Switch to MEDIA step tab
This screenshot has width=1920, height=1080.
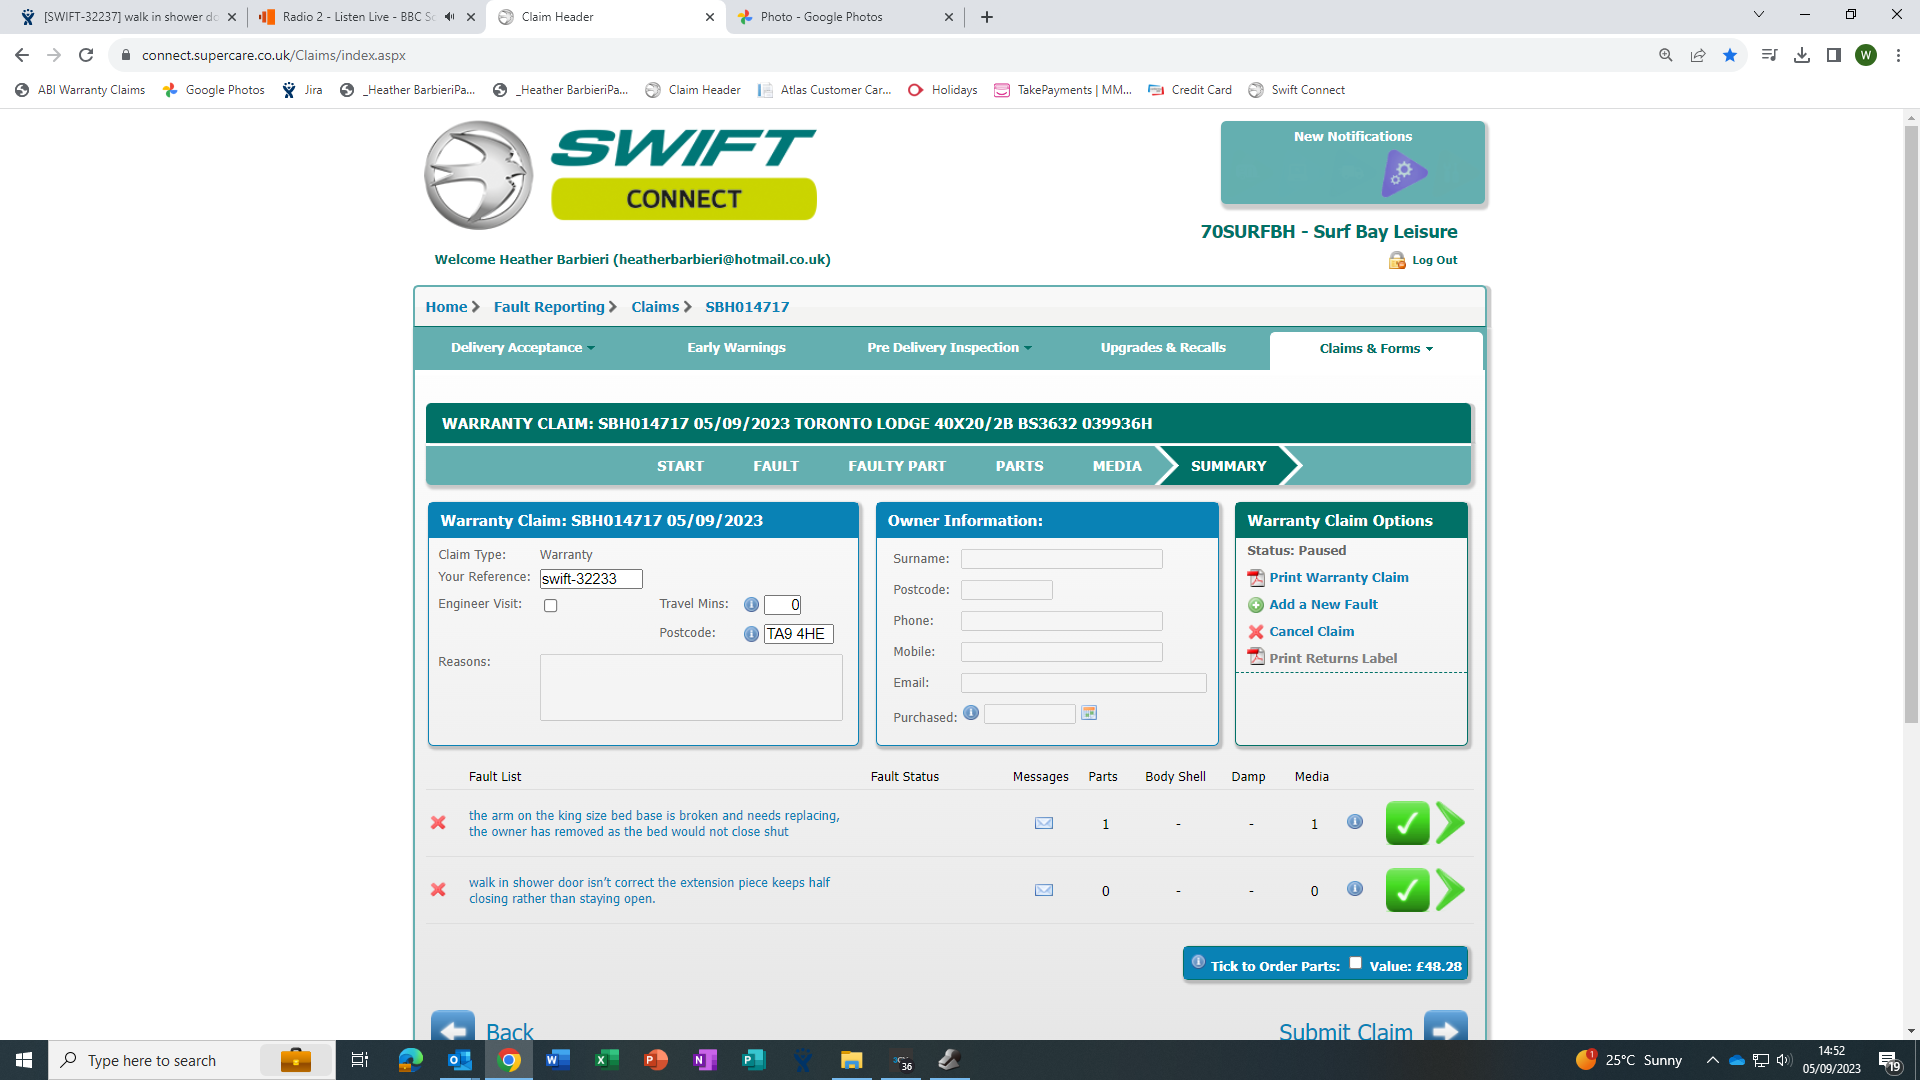point(1116,466)
